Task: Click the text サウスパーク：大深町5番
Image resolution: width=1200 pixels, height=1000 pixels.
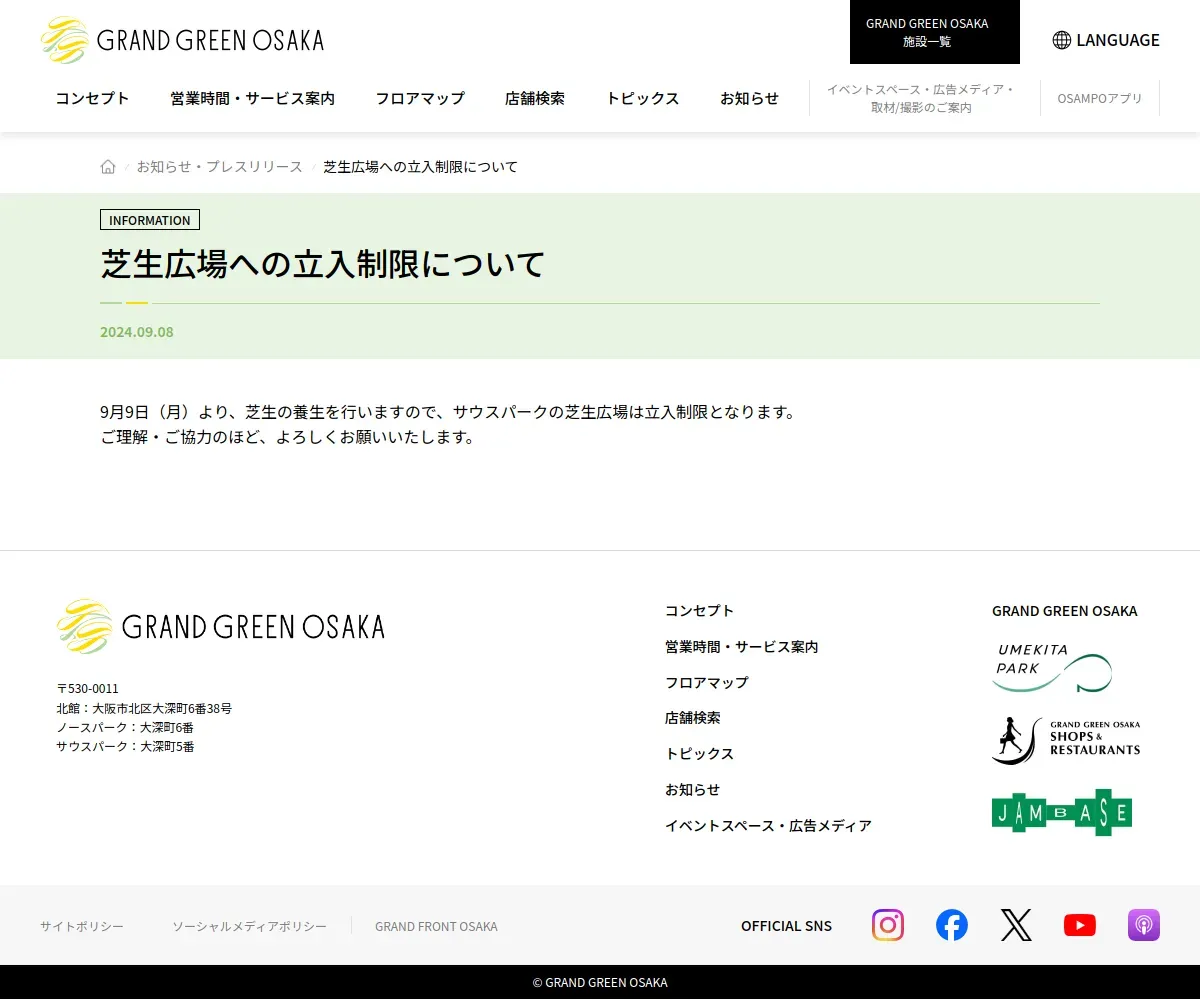Action: (x=125, y=746)
